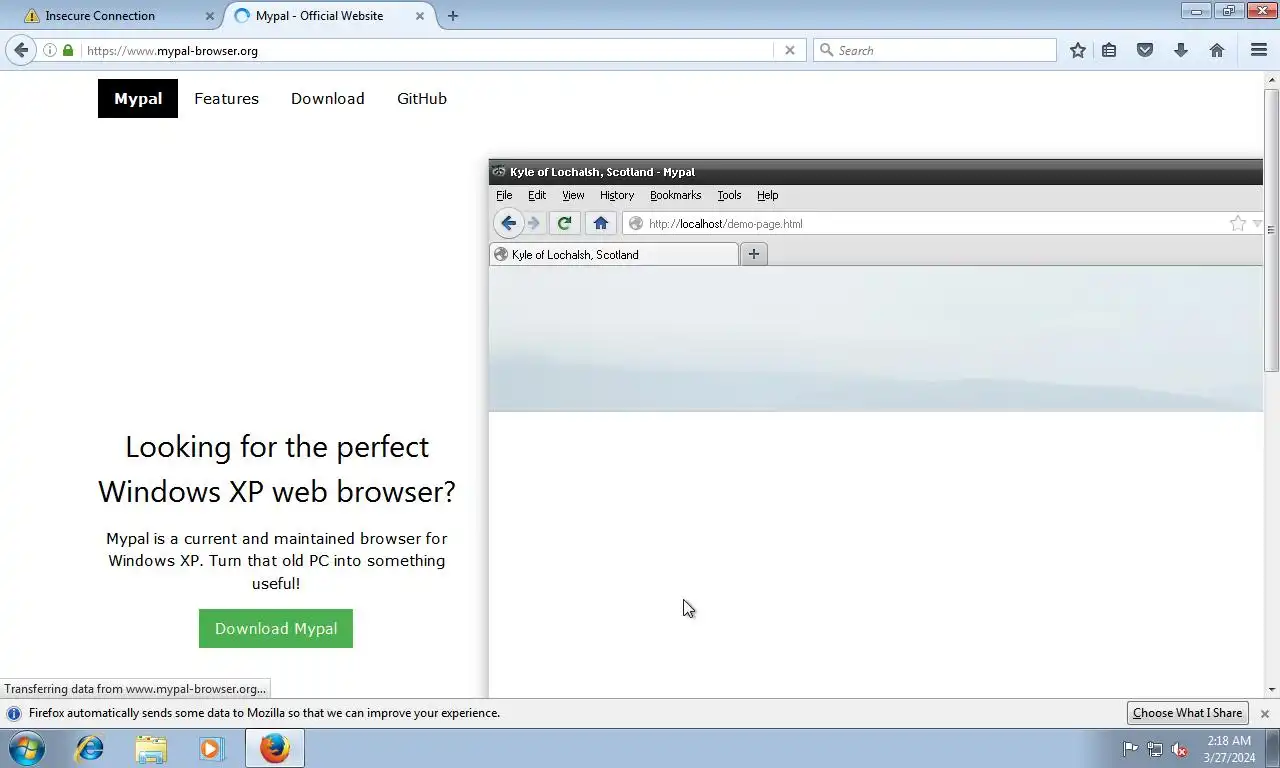Click the page vertical scrollbar thumb
Viewport: 1280px width, 768px height.
[1272, 230]
